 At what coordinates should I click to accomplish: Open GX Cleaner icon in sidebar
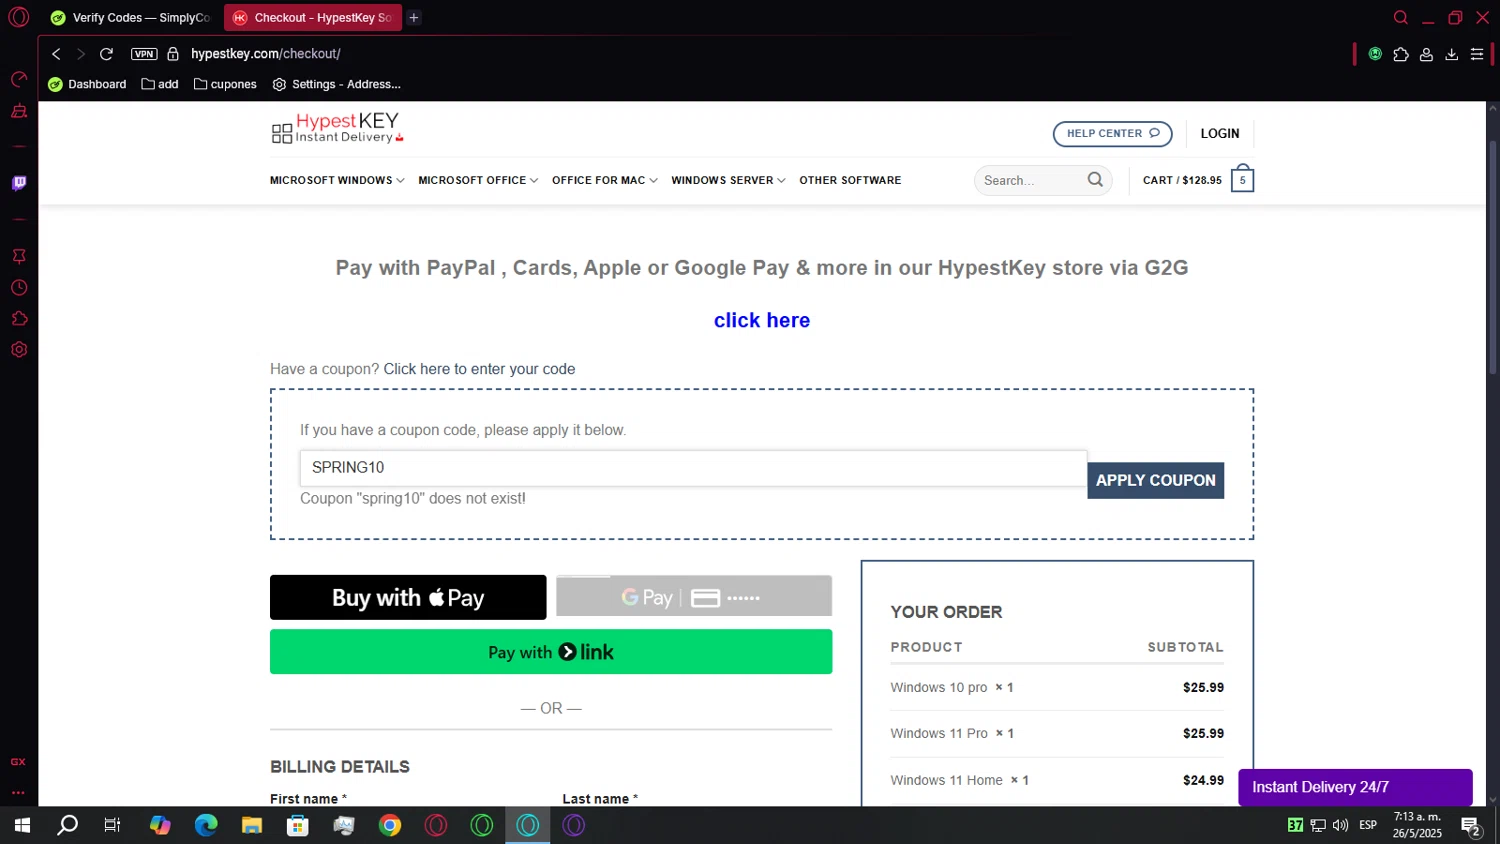click(19, 111)
